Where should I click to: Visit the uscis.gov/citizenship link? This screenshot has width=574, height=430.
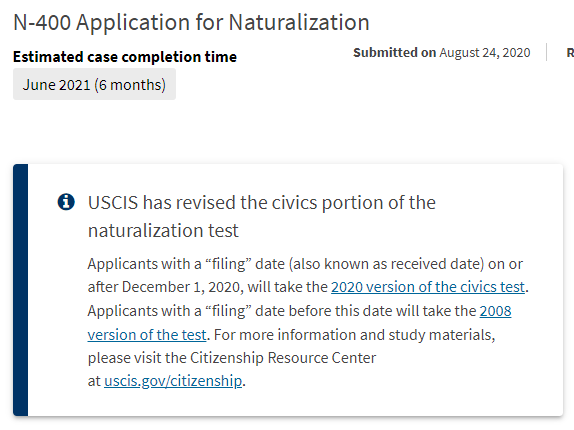point(173,381)
